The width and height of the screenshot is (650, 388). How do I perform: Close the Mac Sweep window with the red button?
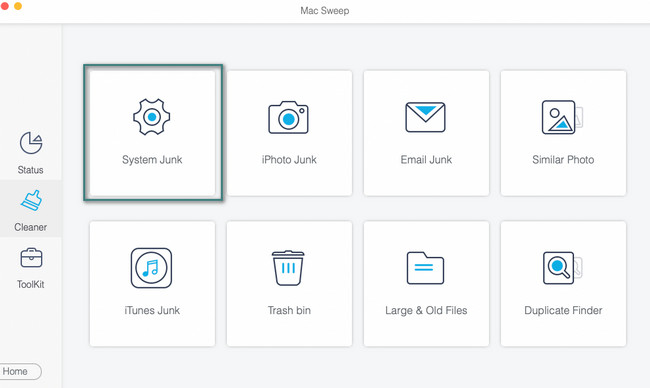4,6
